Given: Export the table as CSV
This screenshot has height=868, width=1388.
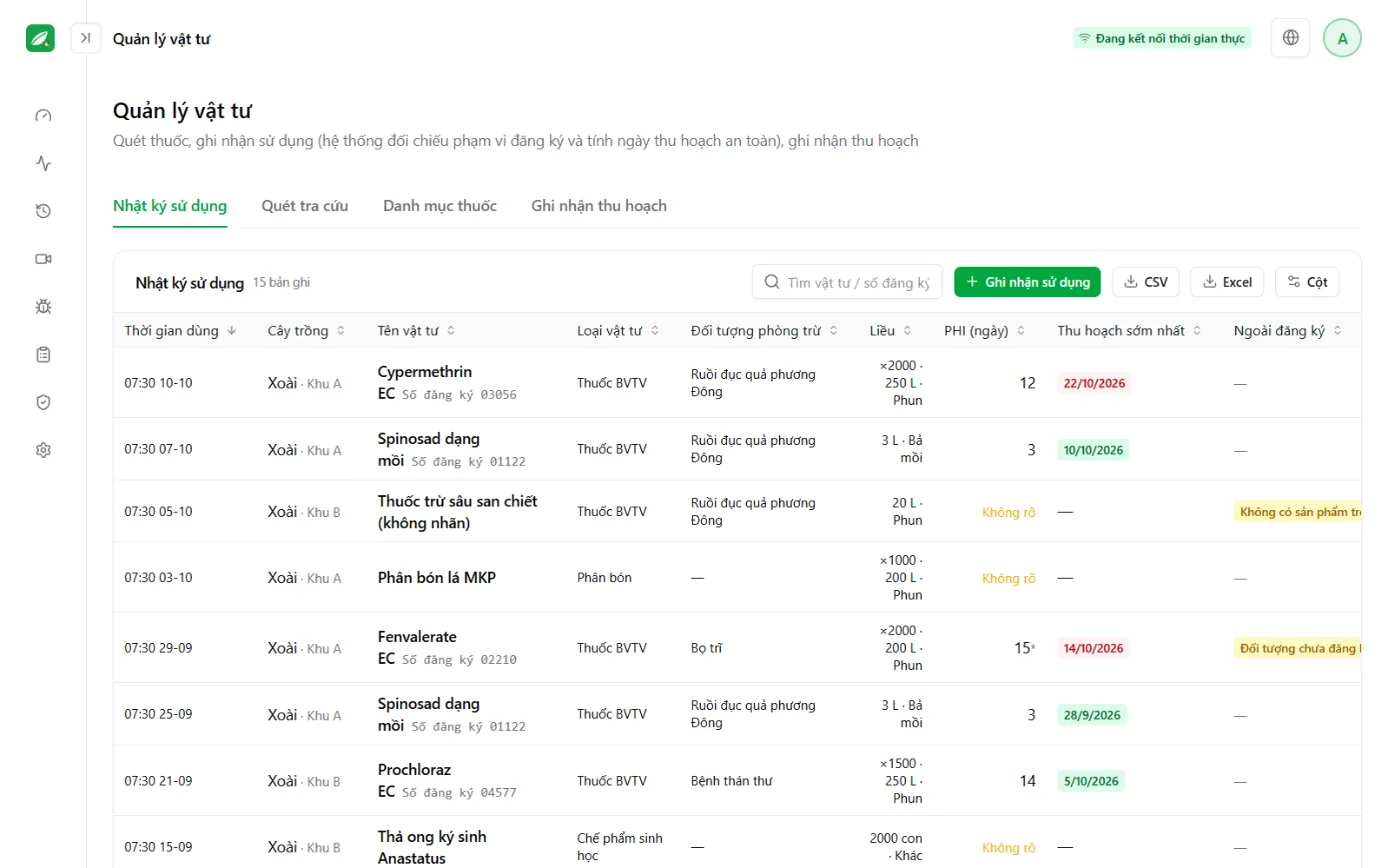Looking at the screenshot, I should tap(1146, 282).
